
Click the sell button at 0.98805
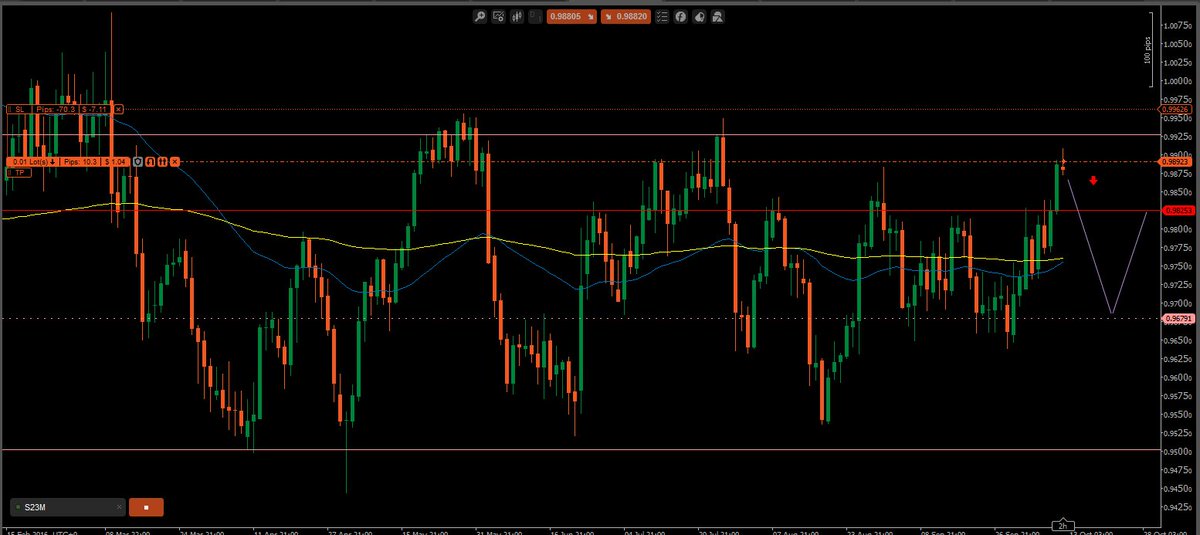click(x=572, y=17)
